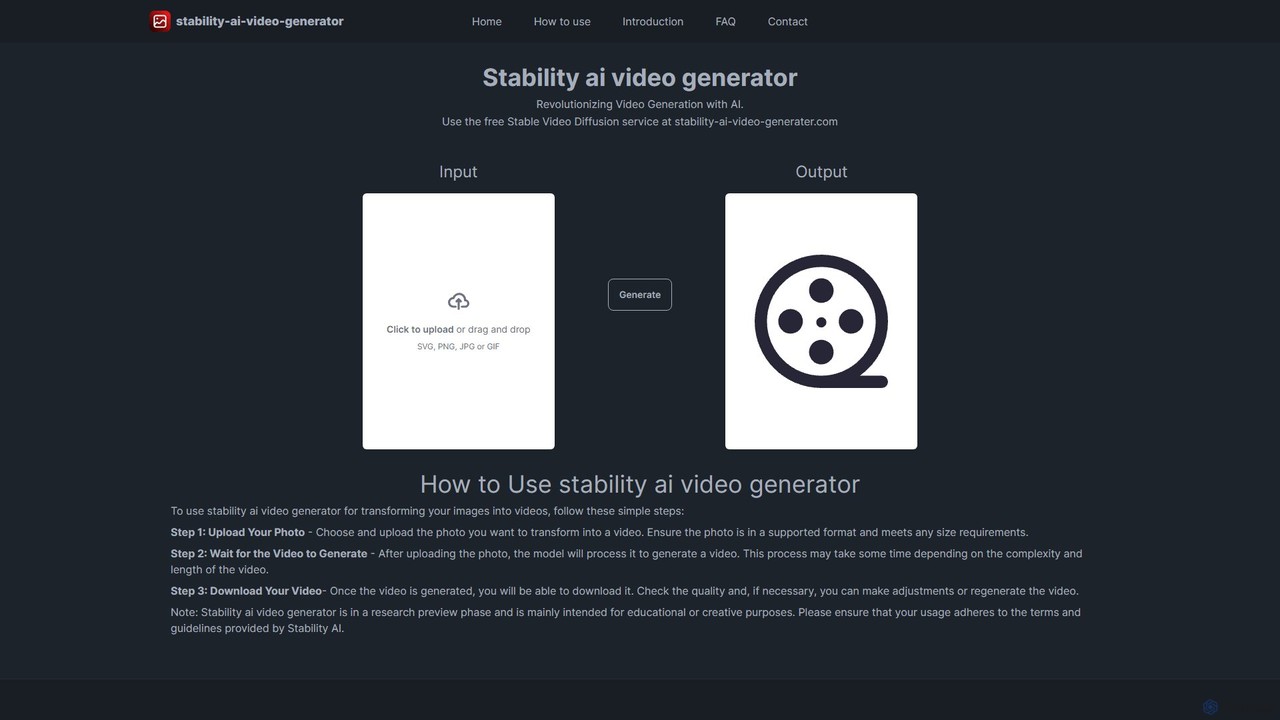This screenshot has width=1280, height=720.
Task: Click 'Step 2: Wait for the Video to Generate'
Action: [269, 554]
